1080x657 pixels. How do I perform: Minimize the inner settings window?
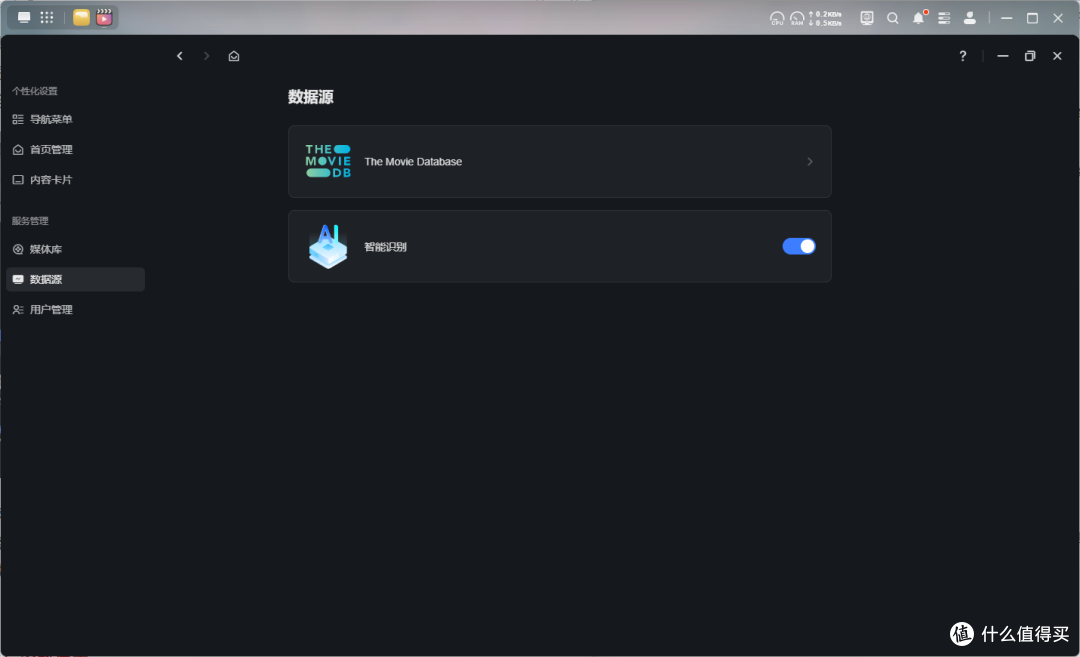(x=1003, y=56)
